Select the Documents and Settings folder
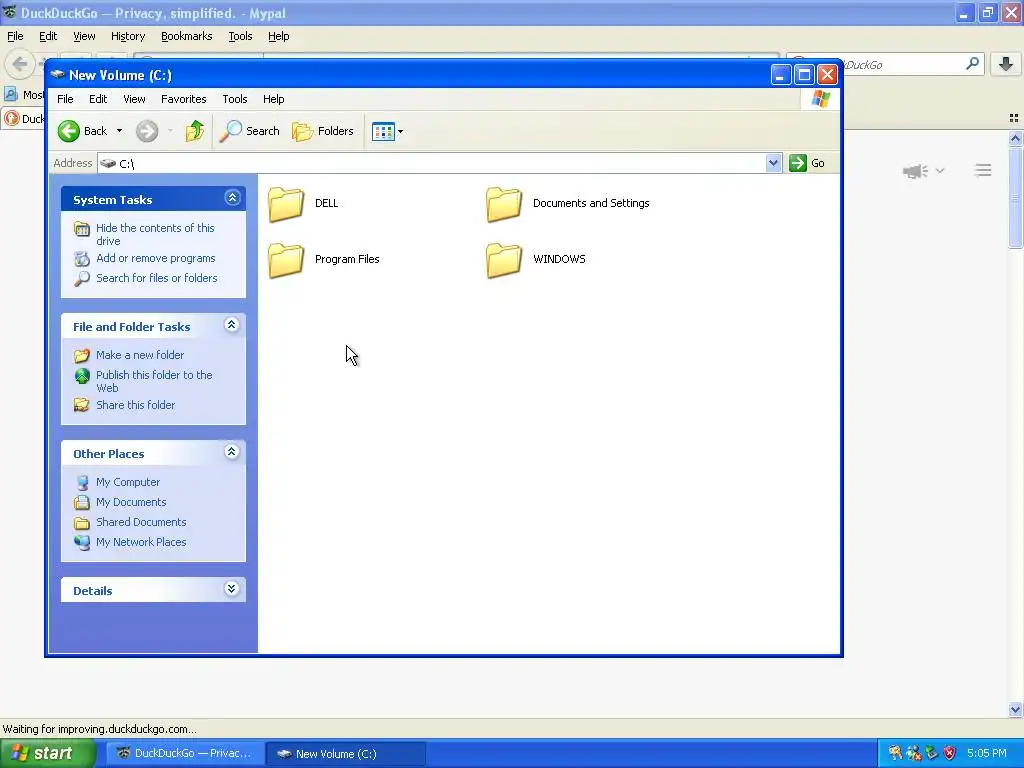The height and width of the screenshot is (768, 1024). [568, 204]
